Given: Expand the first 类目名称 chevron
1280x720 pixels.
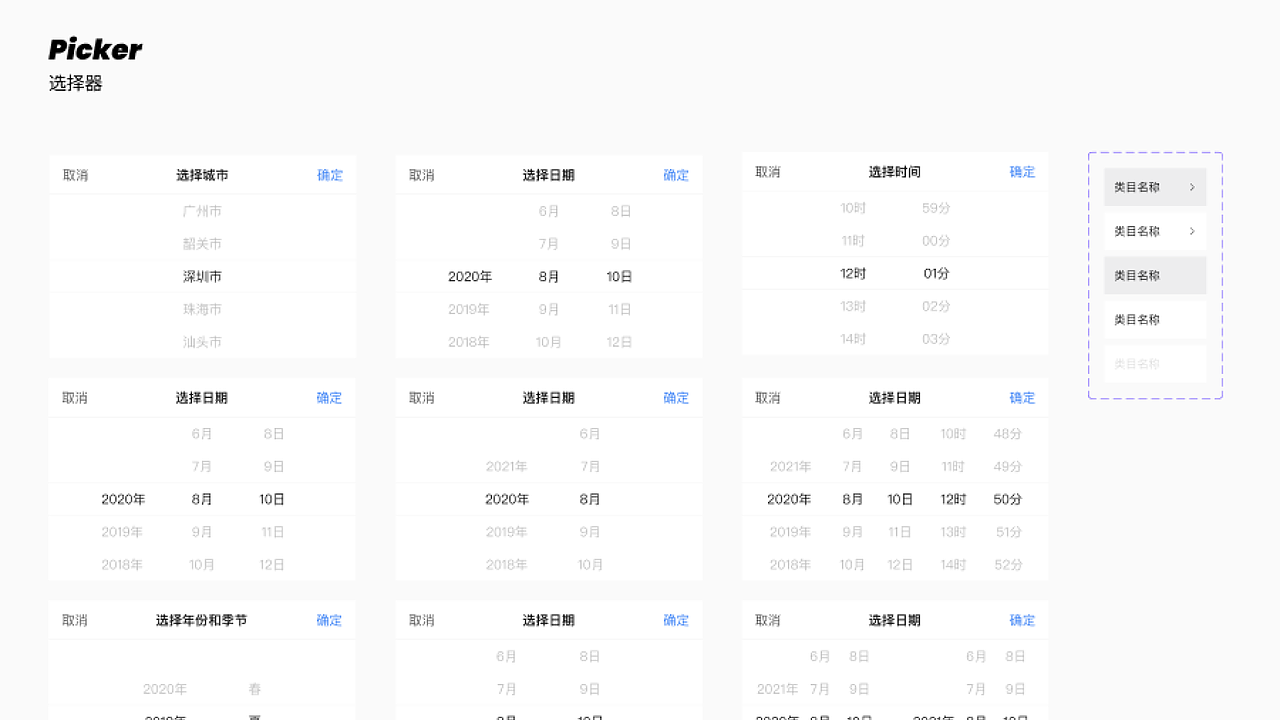Looking at the screenshot, I should pyautogui.click(x=1192, y=187).
